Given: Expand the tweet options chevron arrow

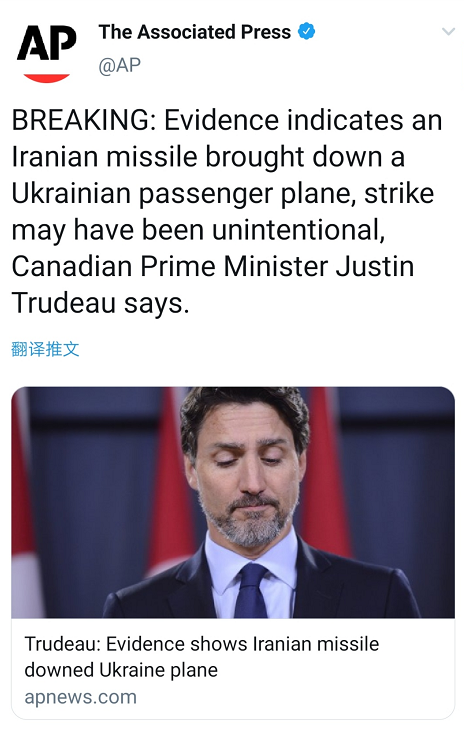Looking at the screenshot, I should click(x=448, y=31).
